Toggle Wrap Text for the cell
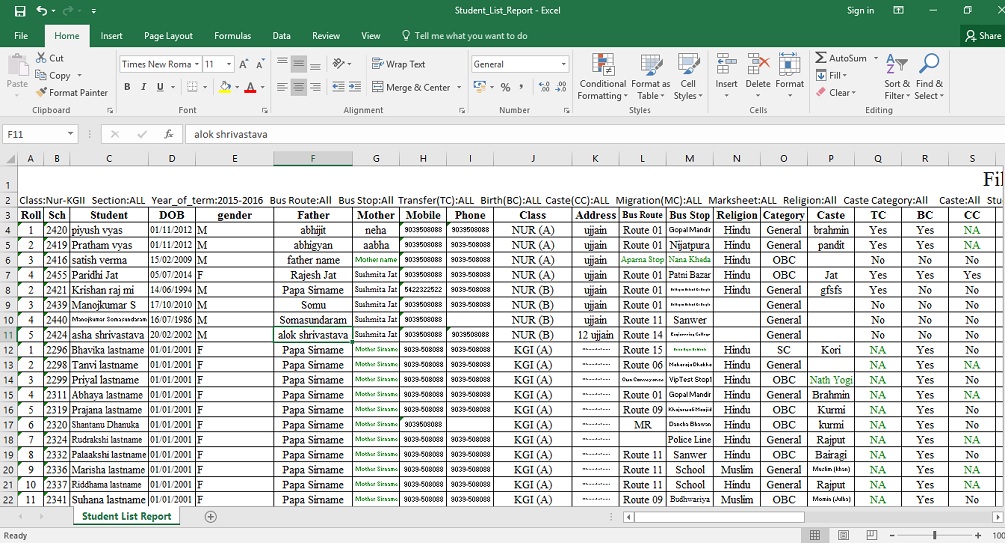The height and width of the screenshot is (543, 1005). coord(397,64)
